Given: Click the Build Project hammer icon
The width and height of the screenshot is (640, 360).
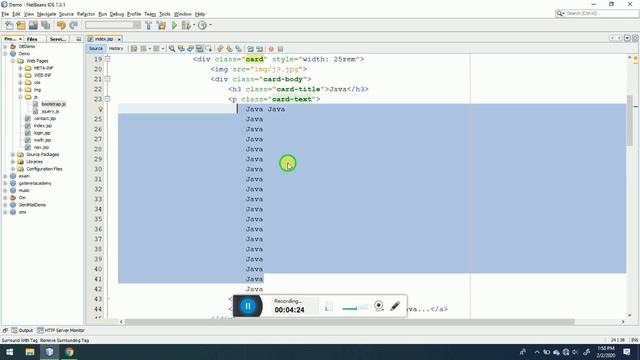Looking at the screenshot, I should [149, 25].
